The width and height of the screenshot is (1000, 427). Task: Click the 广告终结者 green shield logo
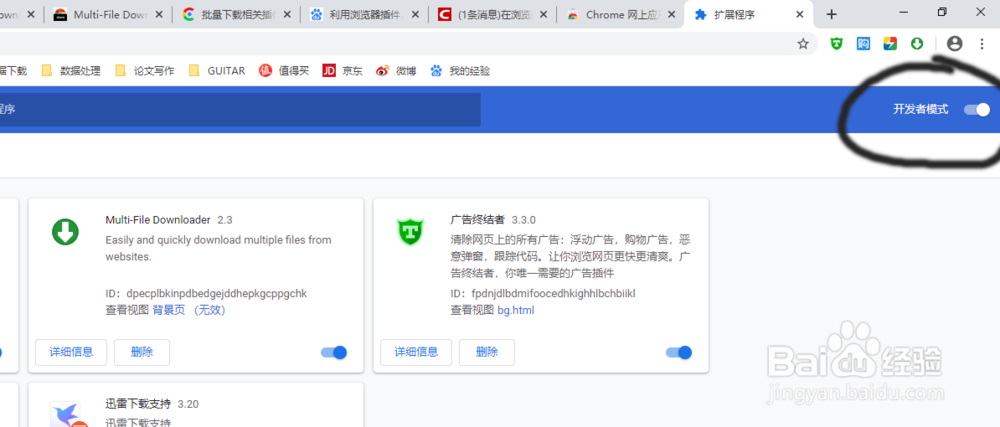(410, 231)
